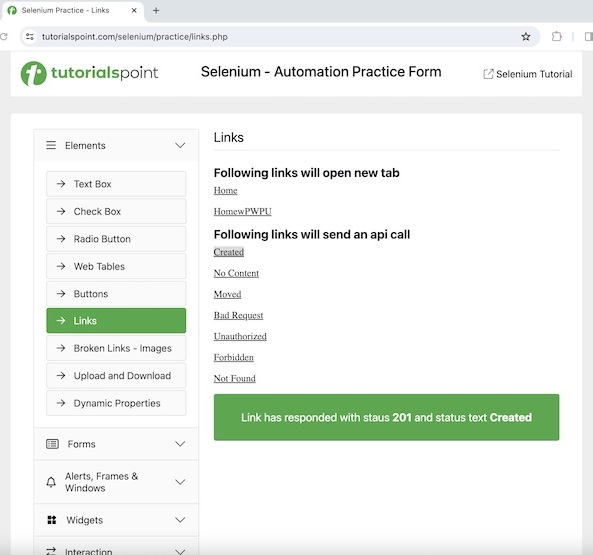Collapse the Elements section chevron
Viewport: 593px width, 555px height.
click(x=180, y=146)
